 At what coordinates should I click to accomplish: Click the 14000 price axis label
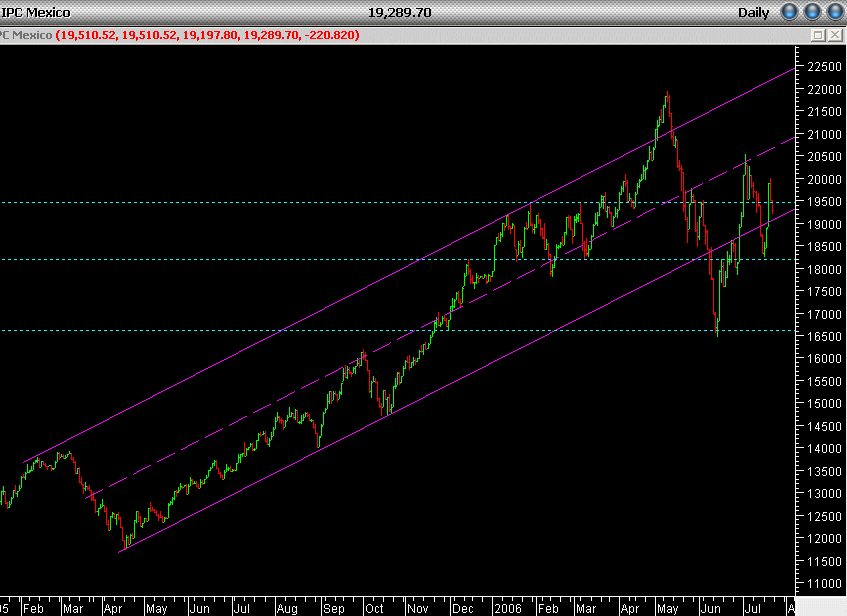824,448
